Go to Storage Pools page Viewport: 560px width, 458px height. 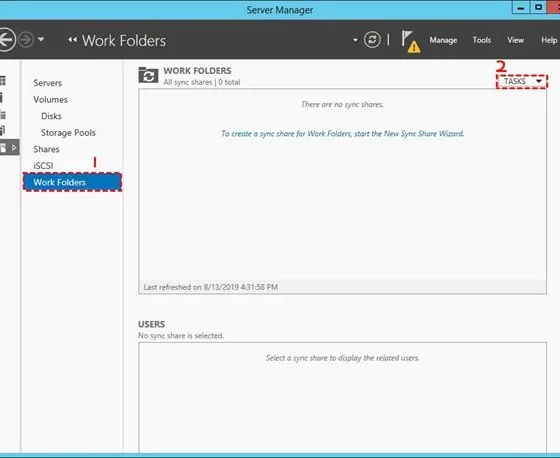click(x=68, y=133)
